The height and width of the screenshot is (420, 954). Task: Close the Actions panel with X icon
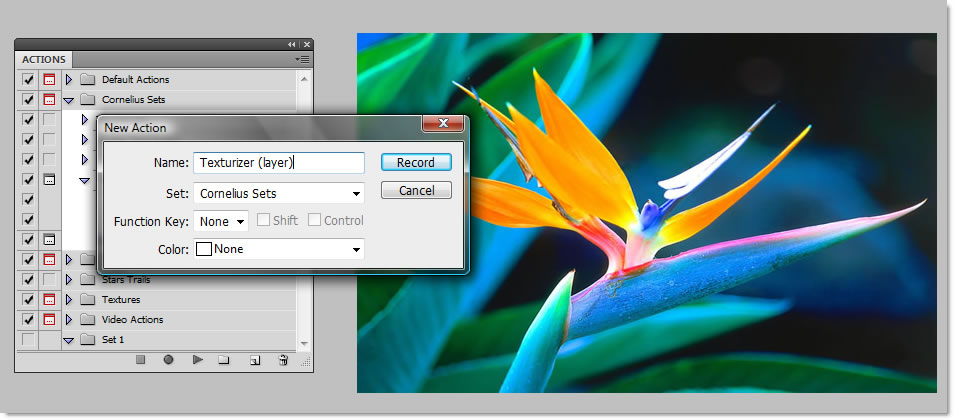(307, 44)
